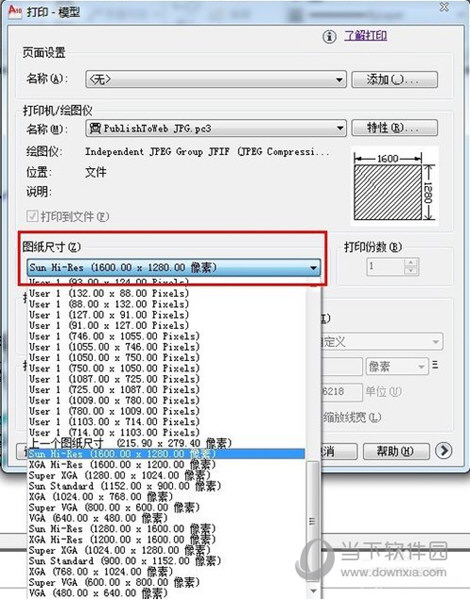Open the printer 名称 dropdown PublishToWeb JPG.pc3
Image resolution: width=470 pixels, height=600 pixels.
(216, 128)
